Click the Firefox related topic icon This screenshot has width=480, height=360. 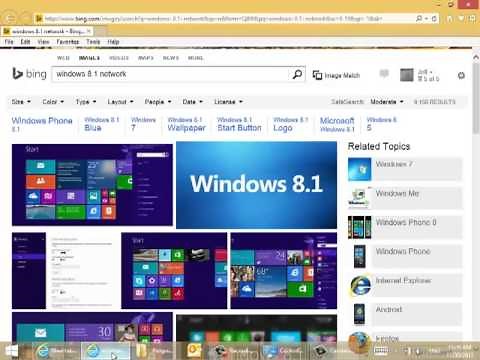pyautogui.click(x=360, y=342)
